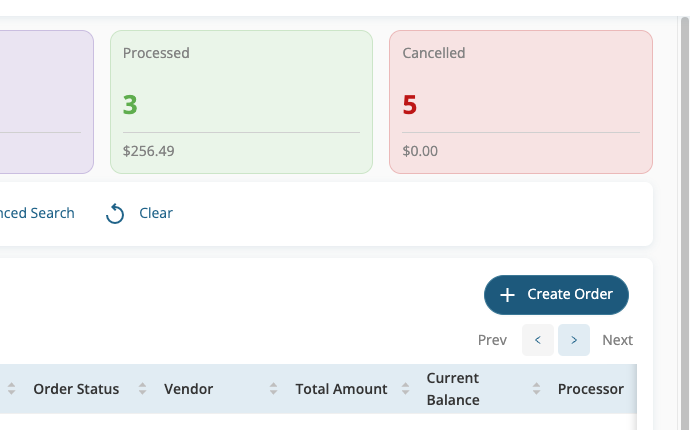Click the sort arrows left of the Total Amount header
This screenshot has width=690, height=430.
point(273,389)
